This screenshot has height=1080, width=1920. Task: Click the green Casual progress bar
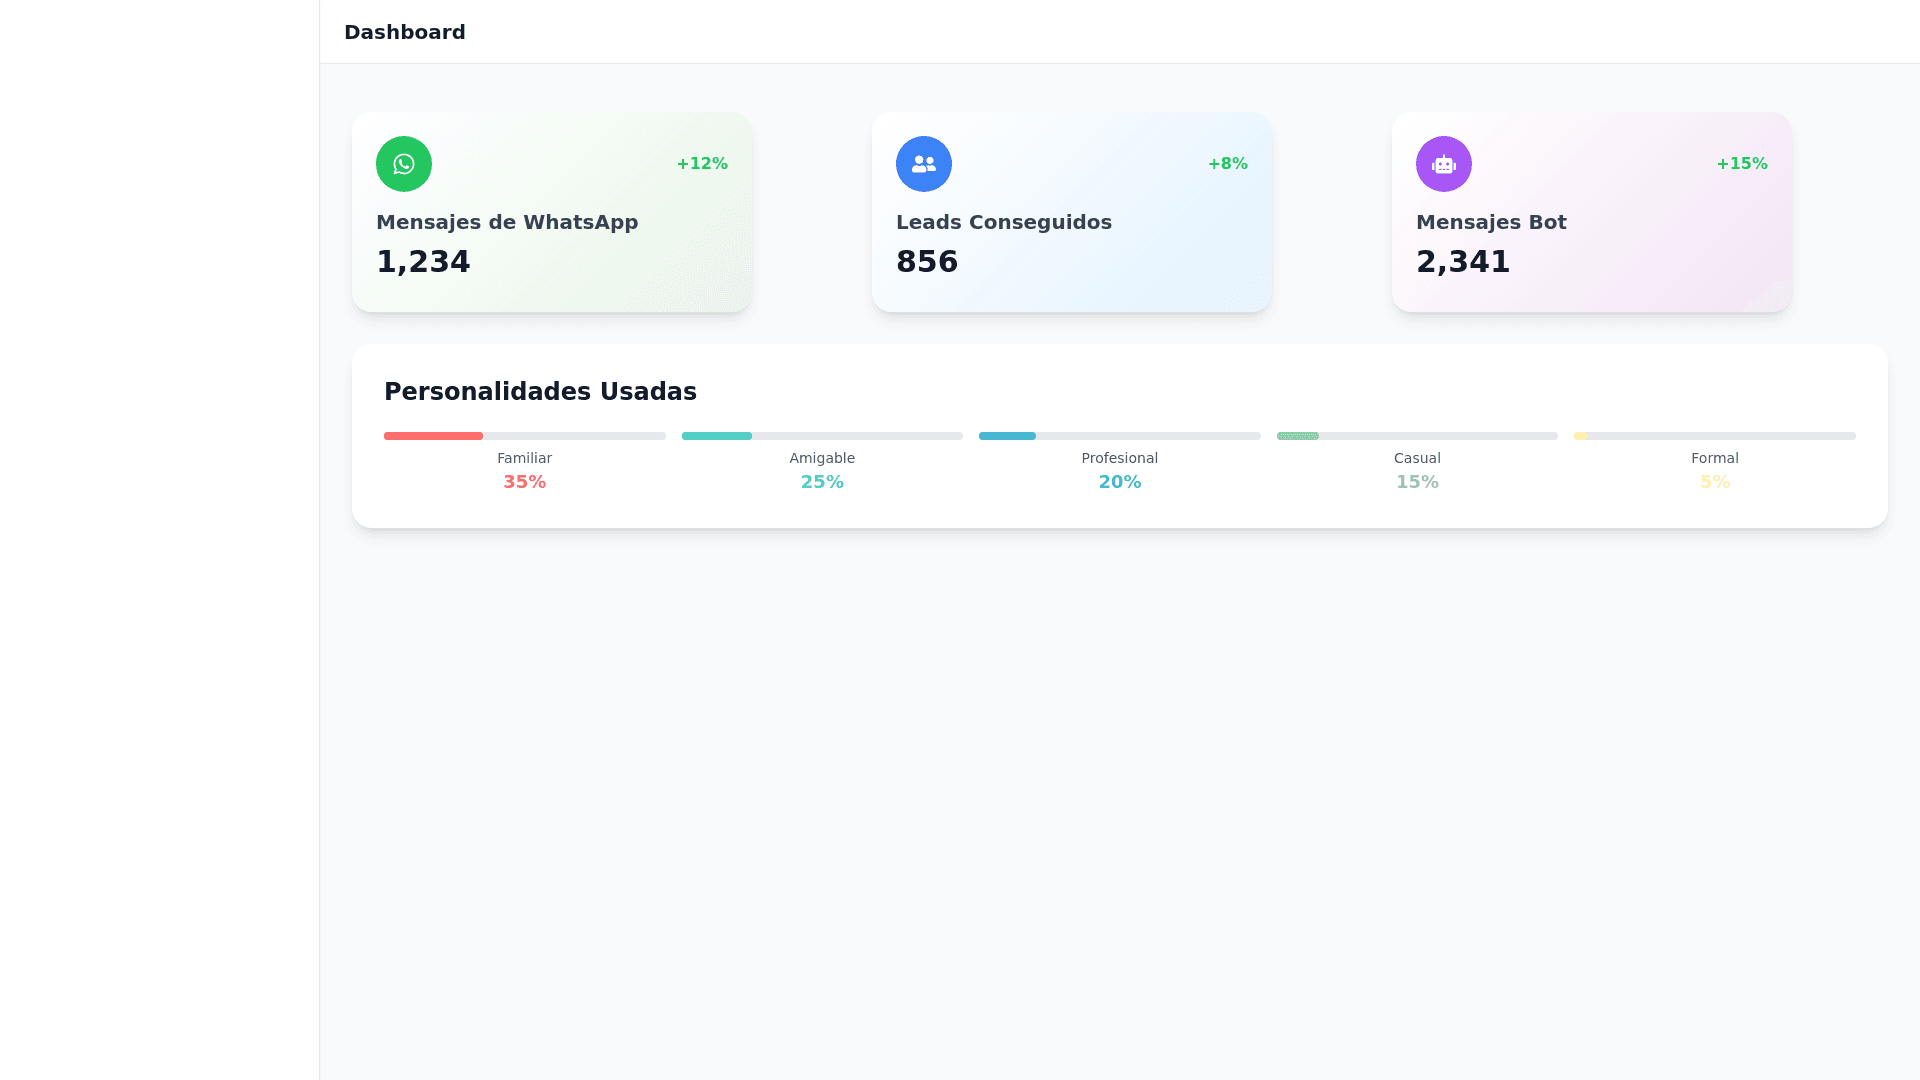point(1297,436)
